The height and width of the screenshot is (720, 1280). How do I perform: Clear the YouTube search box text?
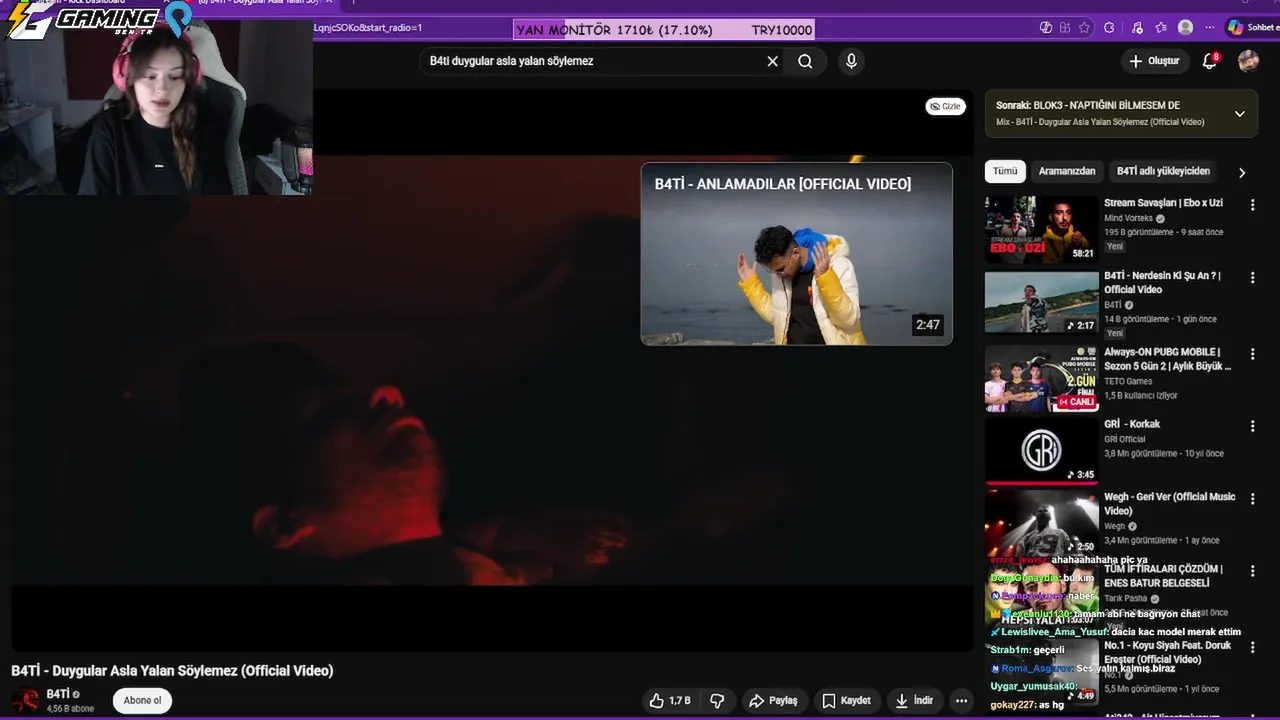click(772, 61)
